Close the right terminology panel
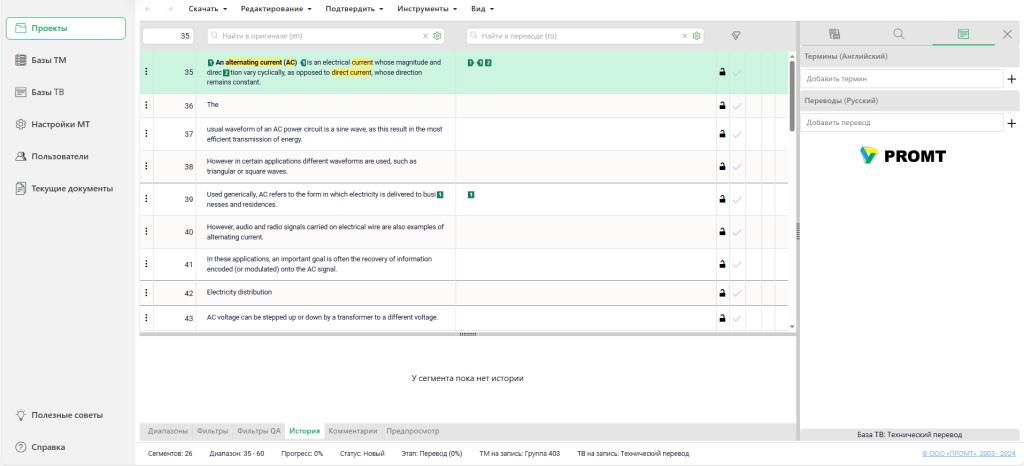Viewport: 1024px width, 466px height. [1007, 34]
